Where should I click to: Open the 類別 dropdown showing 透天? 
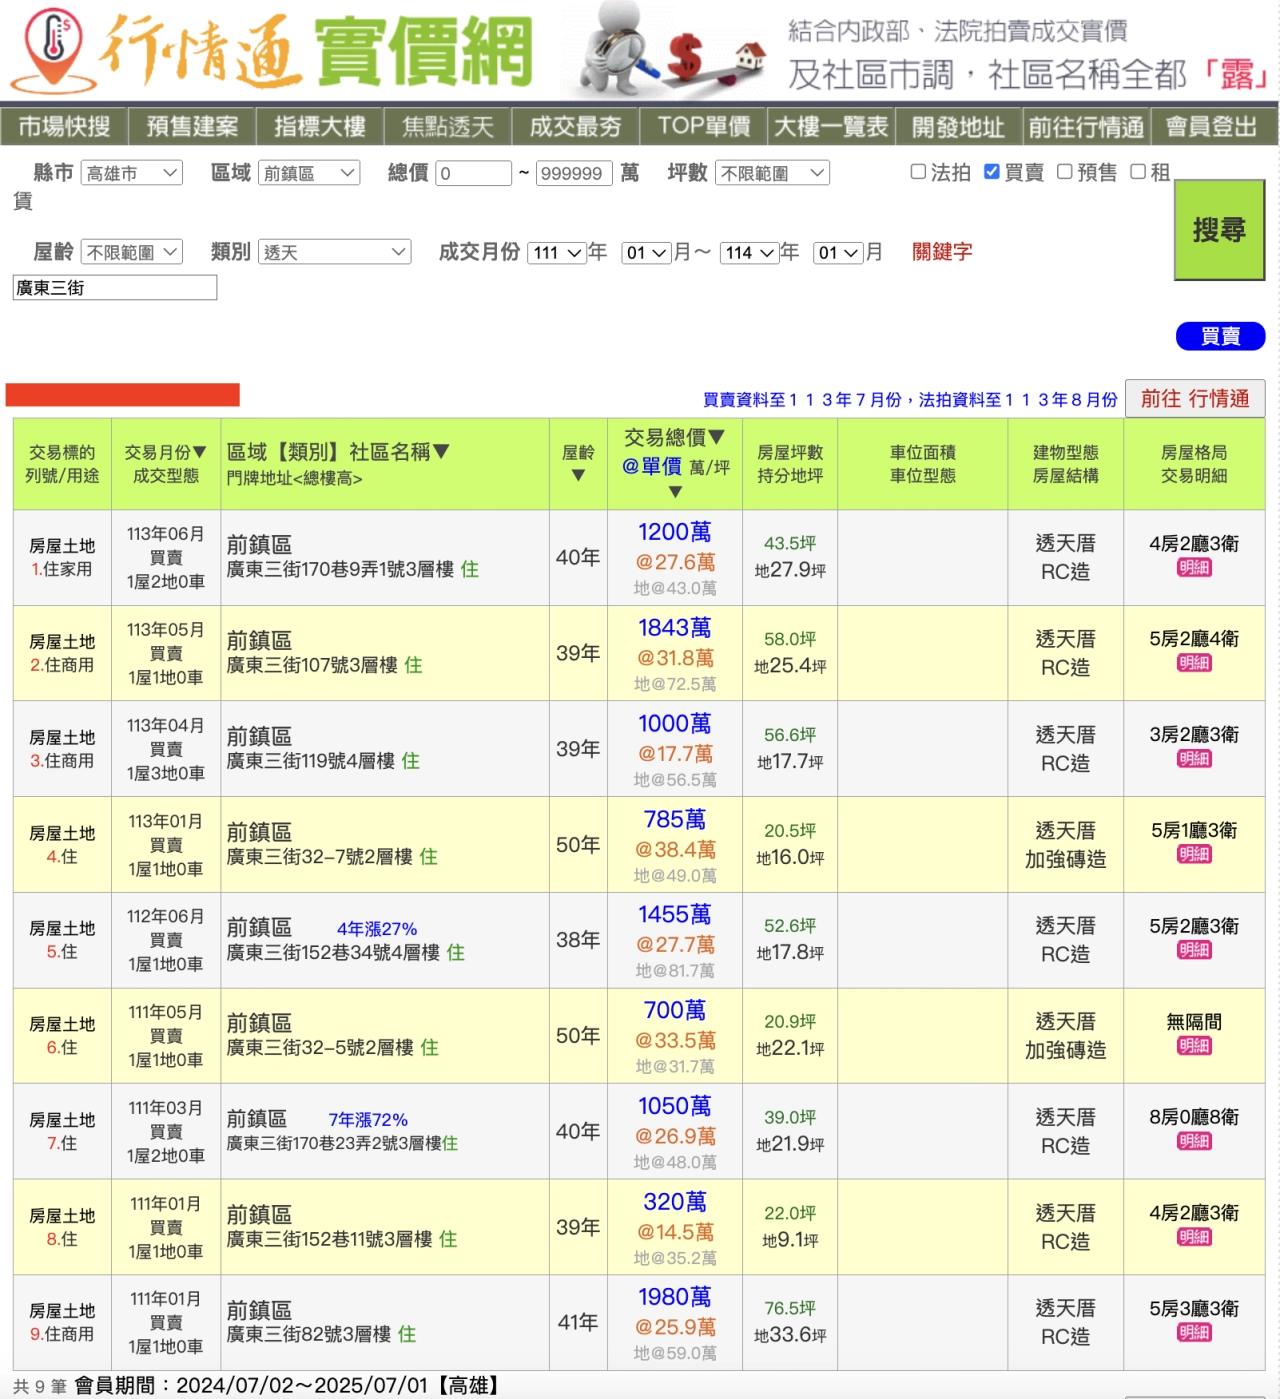[x=335, y=252]
